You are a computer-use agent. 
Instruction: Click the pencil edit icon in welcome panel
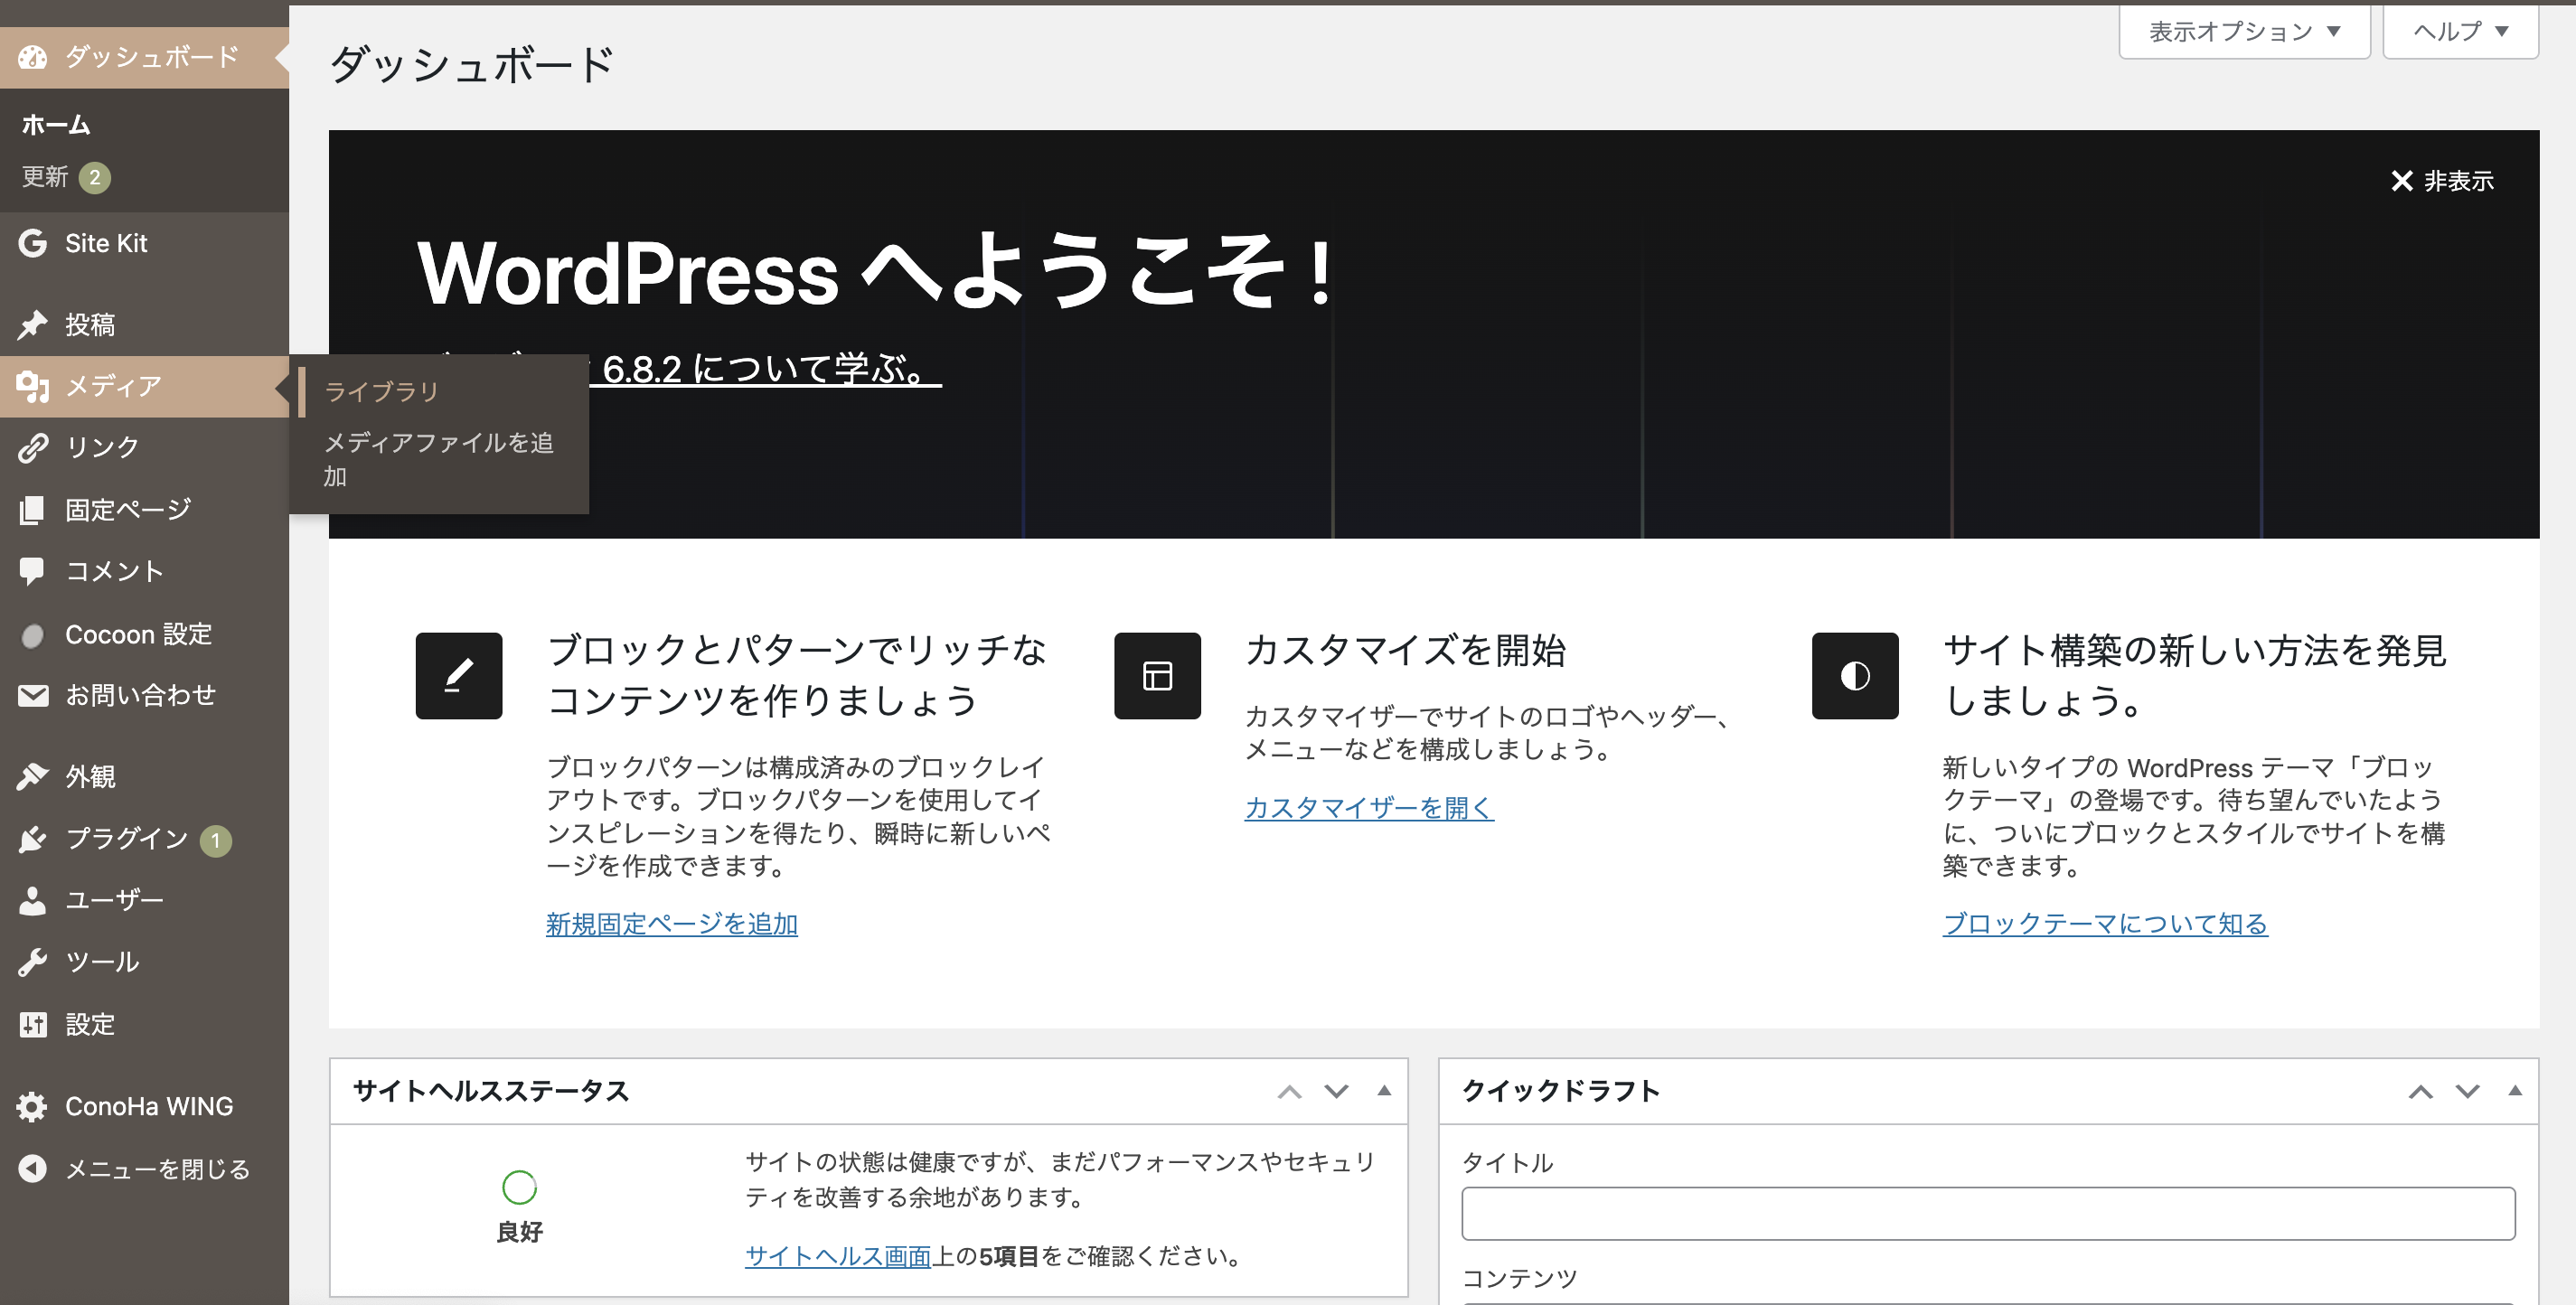459,676
